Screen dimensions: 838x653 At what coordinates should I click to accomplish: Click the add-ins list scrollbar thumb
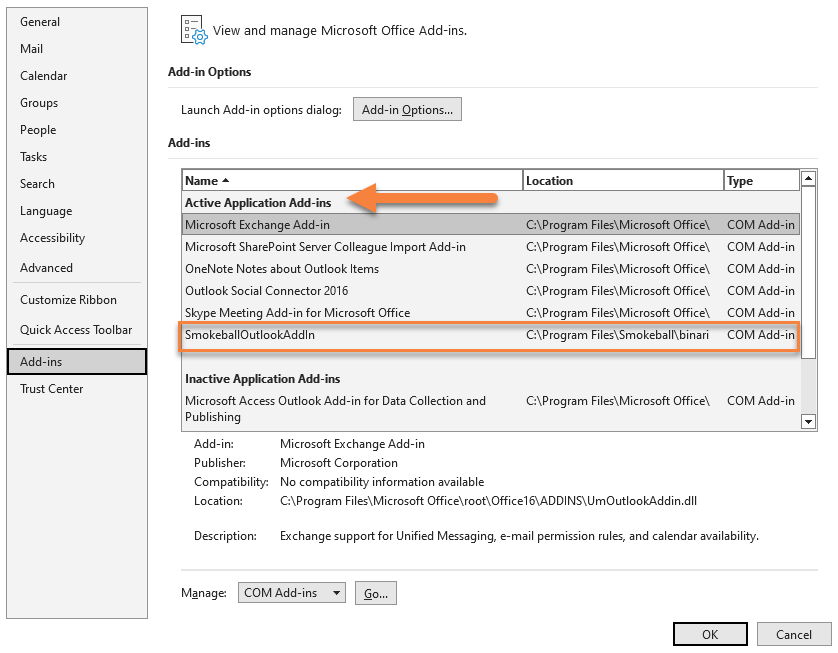(x=809, y=273)
